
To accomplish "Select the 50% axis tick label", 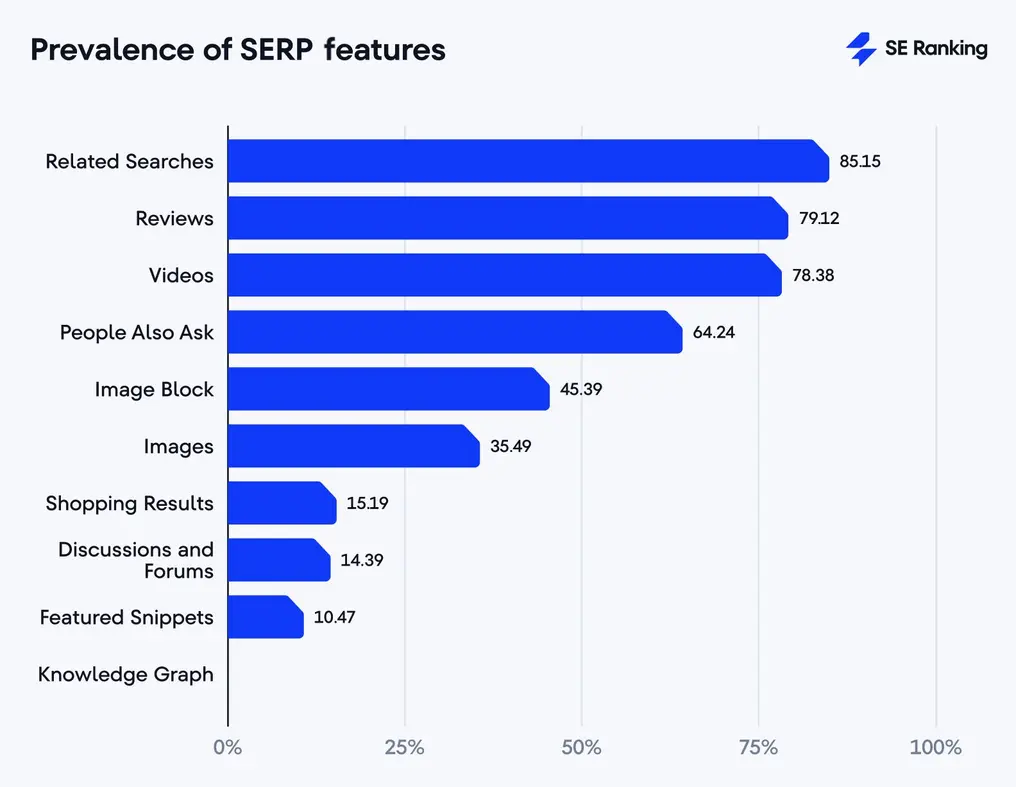I will pos(582,747).
